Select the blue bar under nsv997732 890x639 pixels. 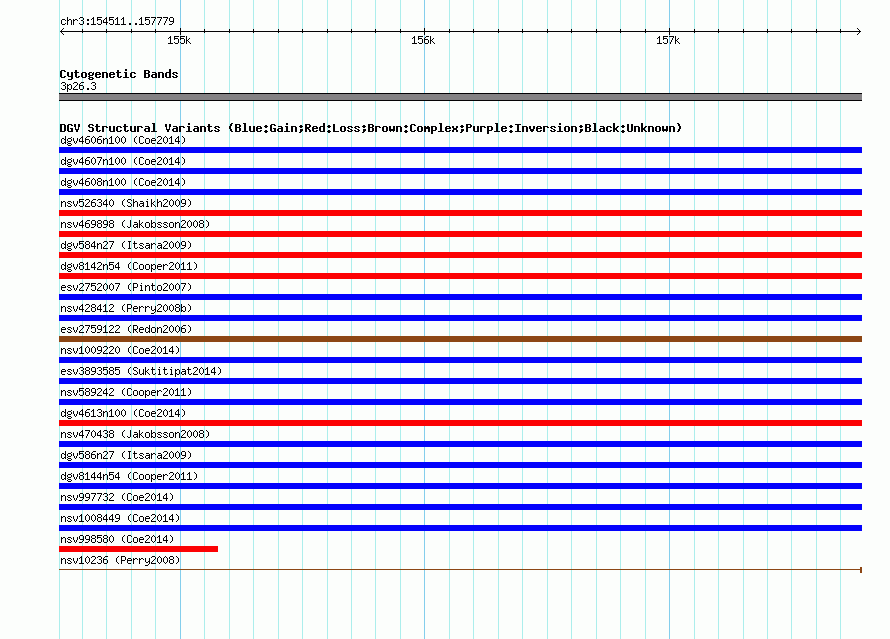click(460, 507)
